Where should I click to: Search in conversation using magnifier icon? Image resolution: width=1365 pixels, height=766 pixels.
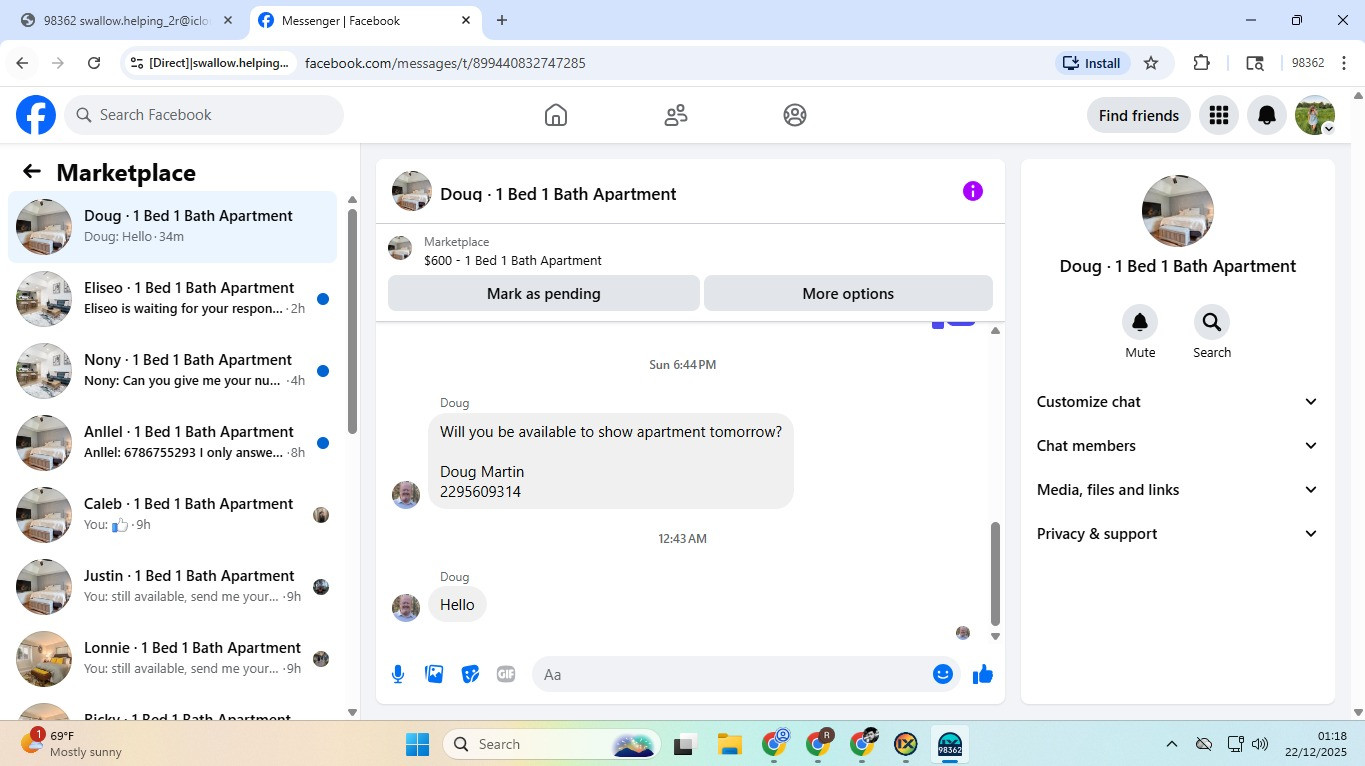(1212, 322)
